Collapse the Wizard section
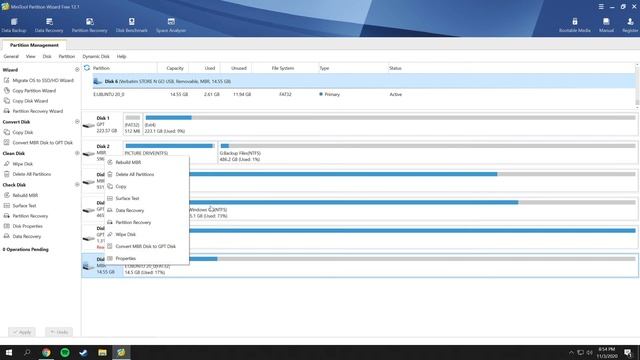The width and height of the screenshot is (640, 360). pos(77,70)
